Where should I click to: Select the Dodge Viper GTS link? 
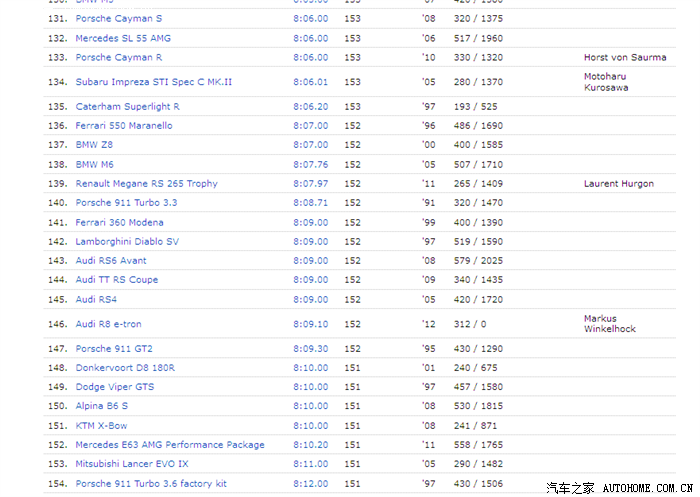click(115, 387)
